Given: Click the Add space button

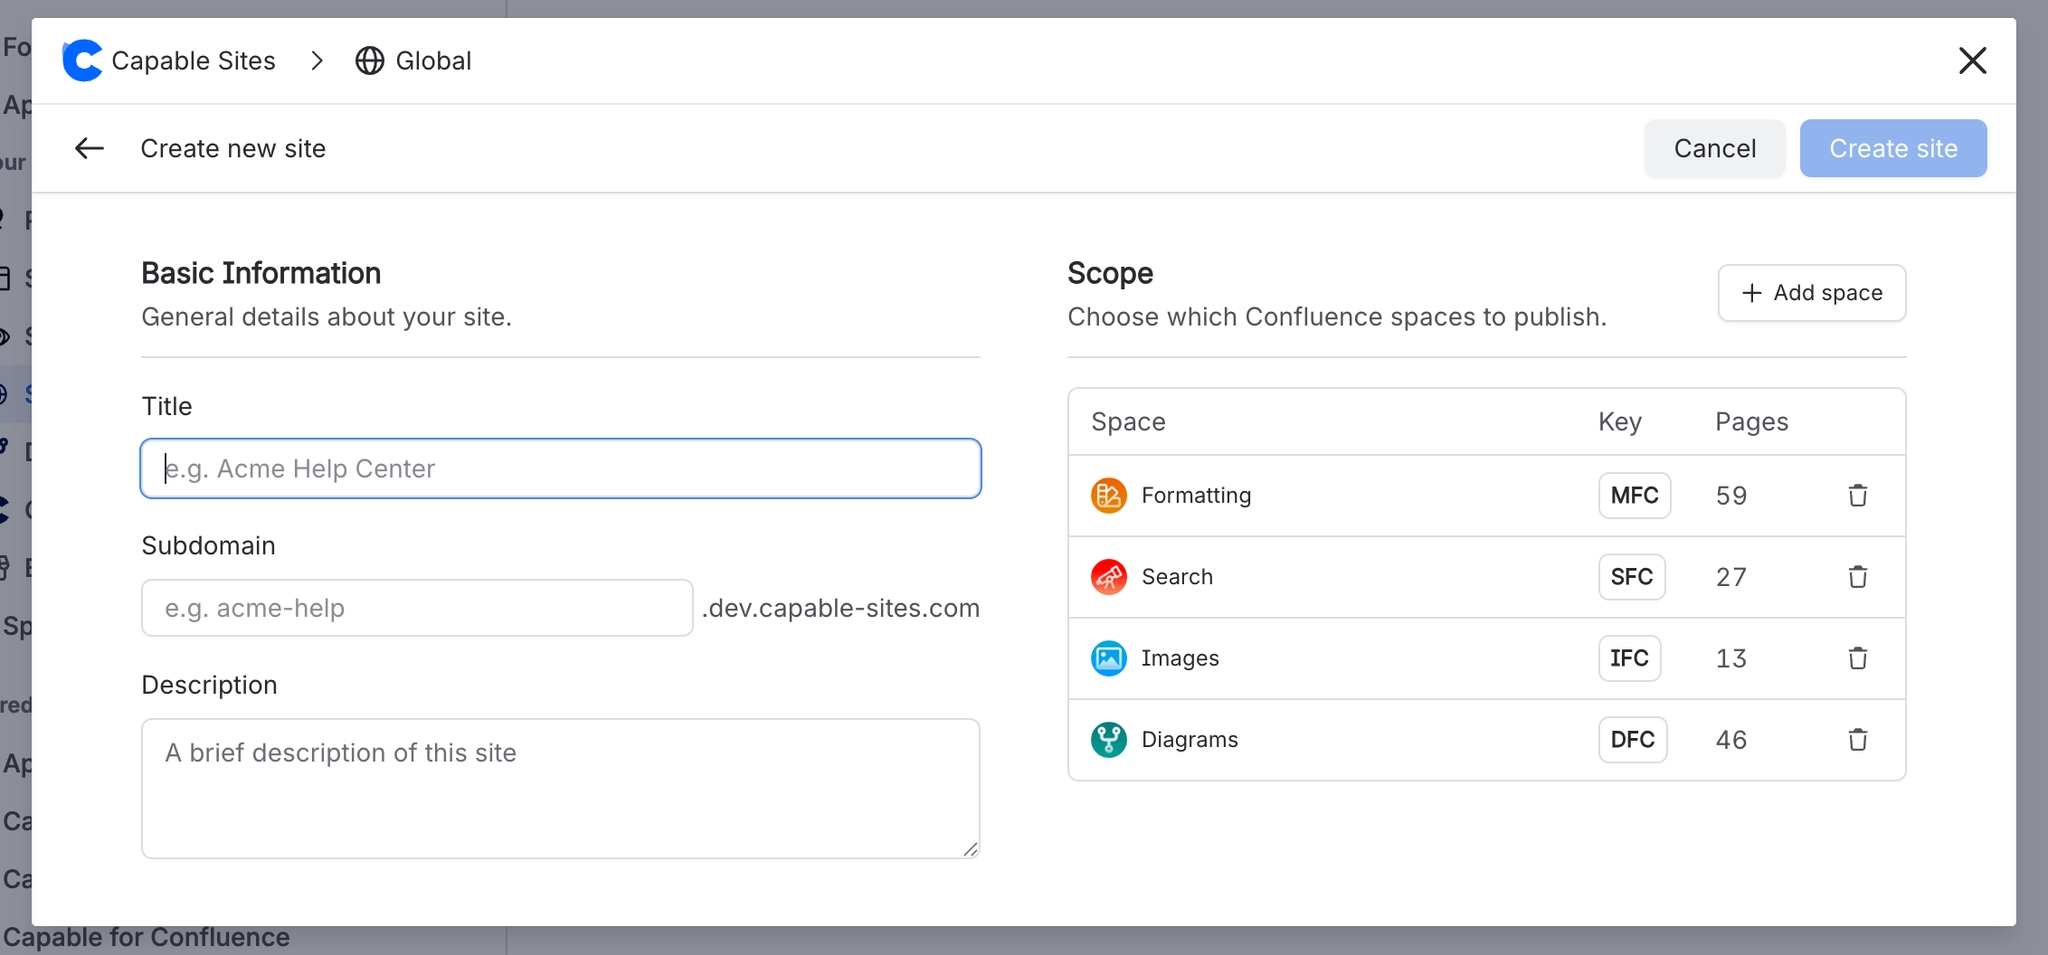Looking at the screenshot, I should pos(1812,293).
